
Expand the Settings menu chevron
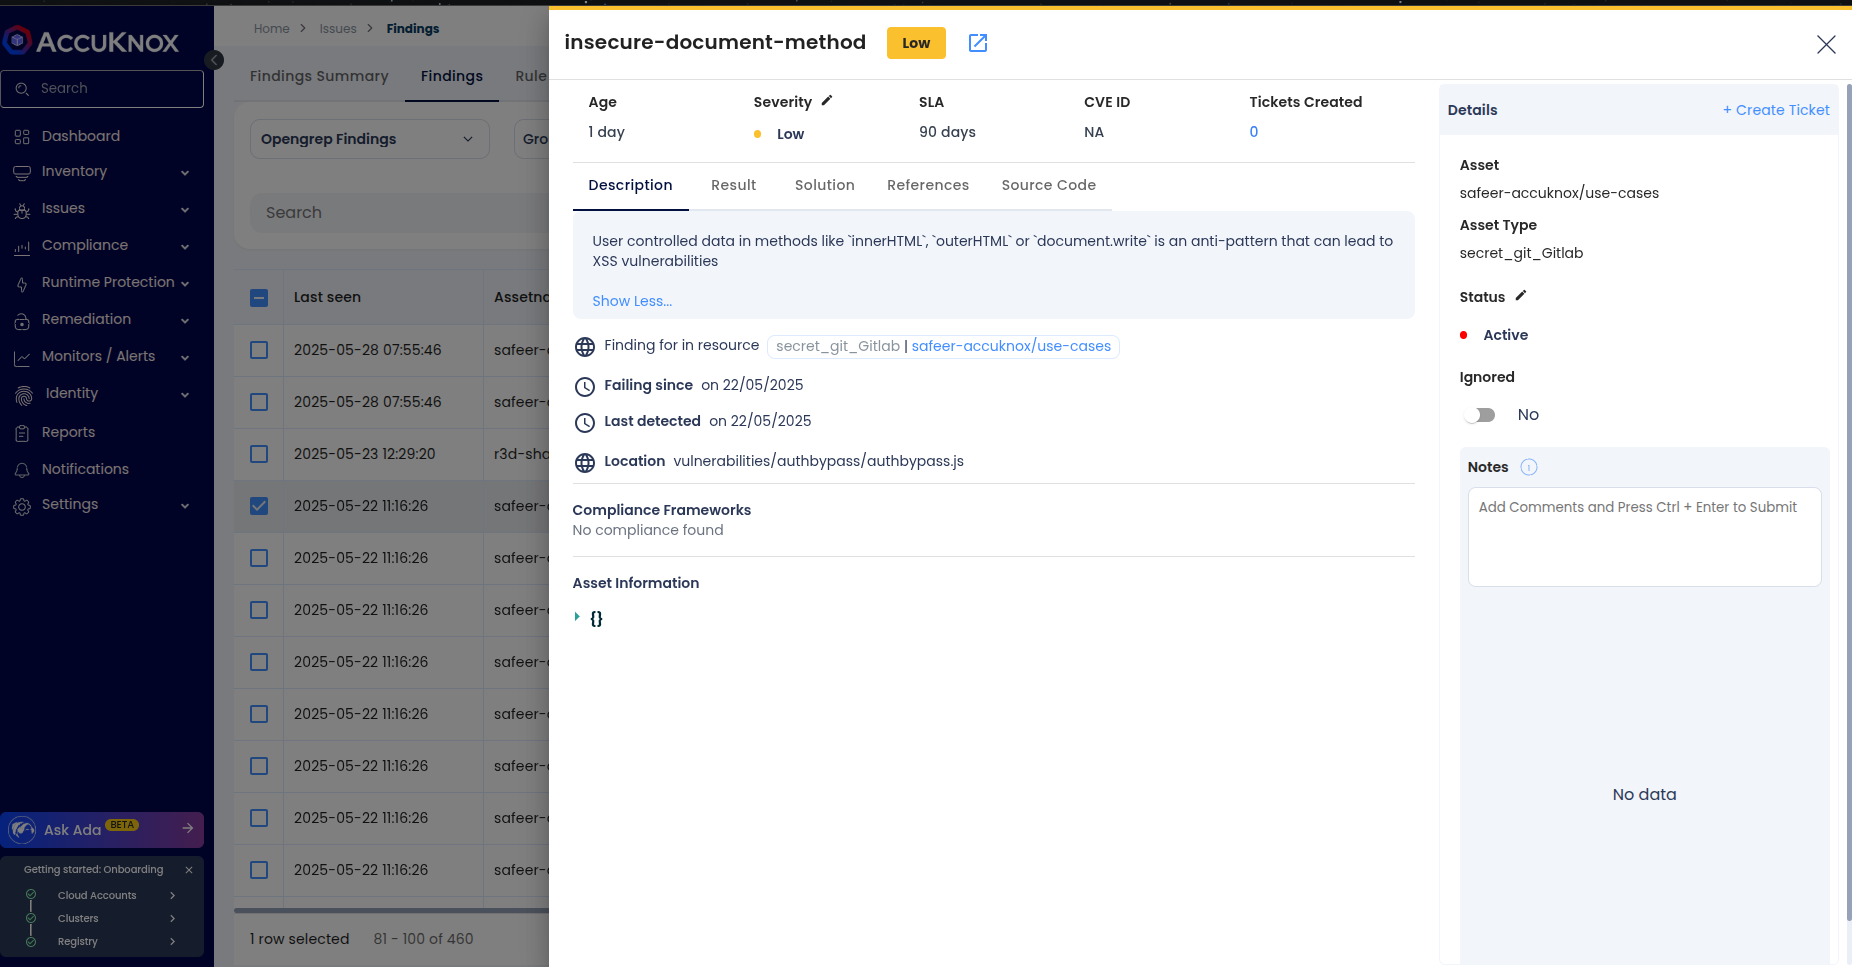coord(185,506)
